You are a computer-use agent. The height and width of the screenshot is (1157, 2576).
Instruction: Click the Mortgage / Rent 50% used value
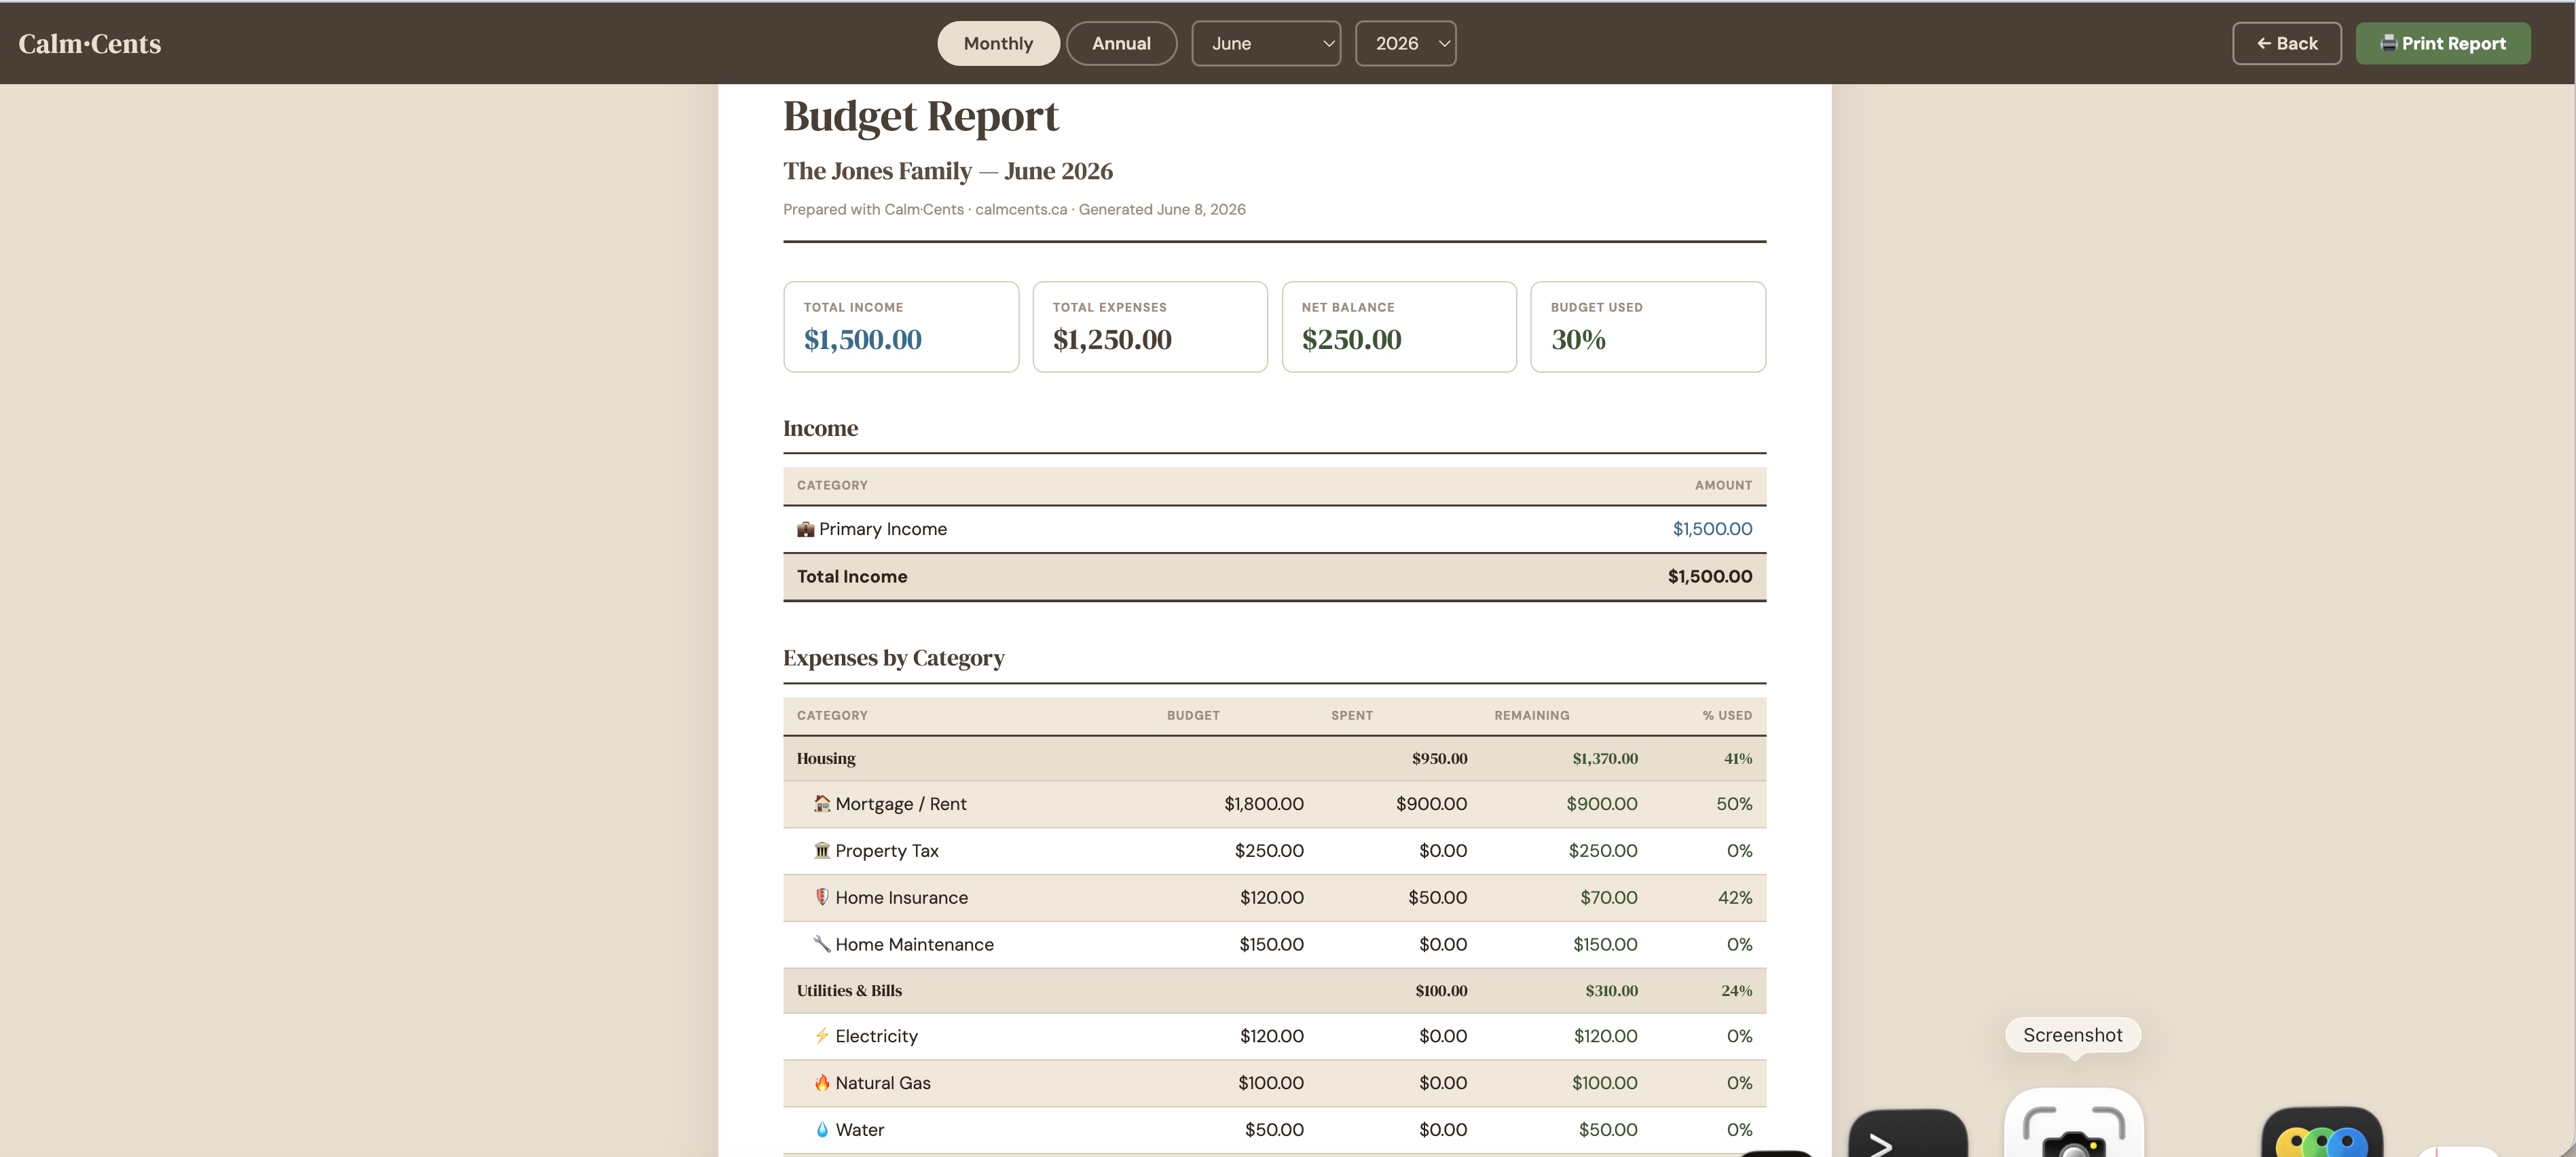coord(1734,804)
